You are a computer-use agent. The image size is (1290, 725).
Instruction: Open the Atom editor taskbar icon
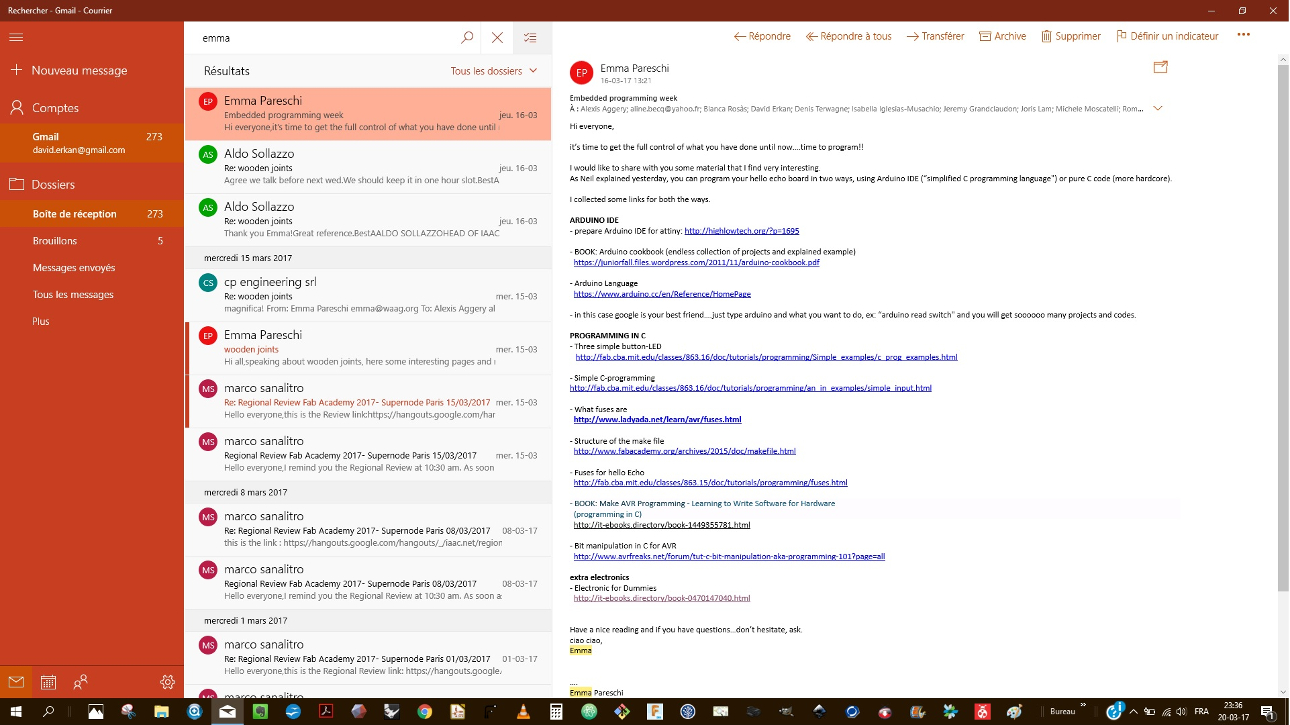click(x=589, y=712)
